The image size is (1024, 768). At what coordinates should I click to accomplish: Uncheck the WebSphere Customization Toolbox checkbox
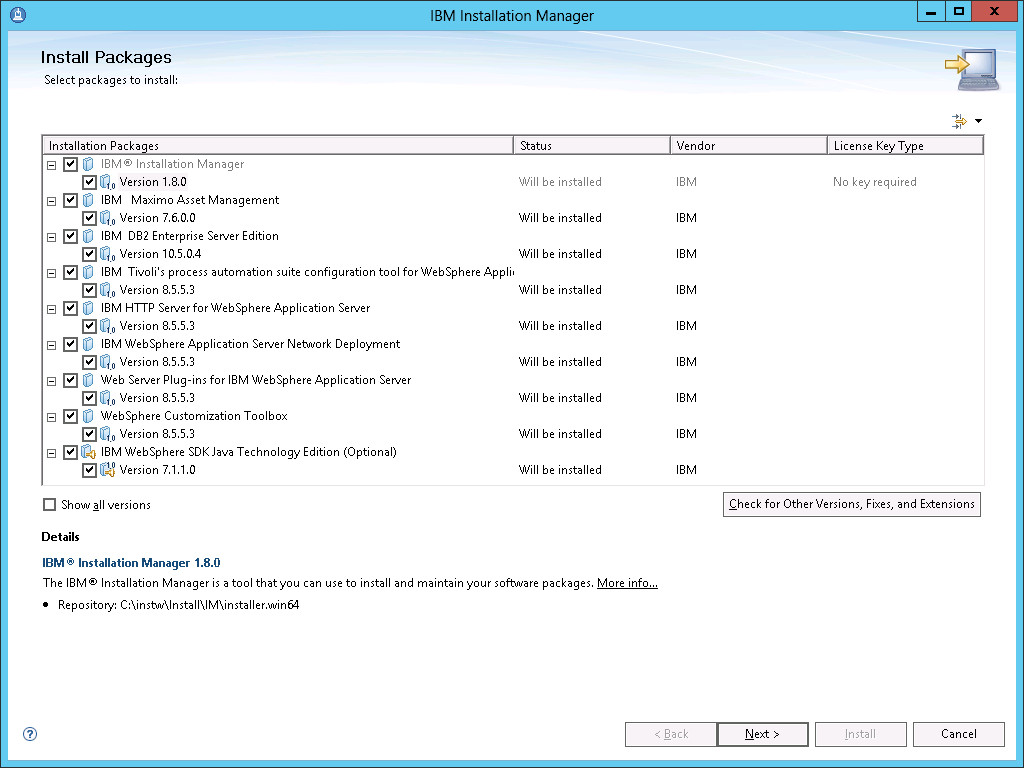coord(71,416)
